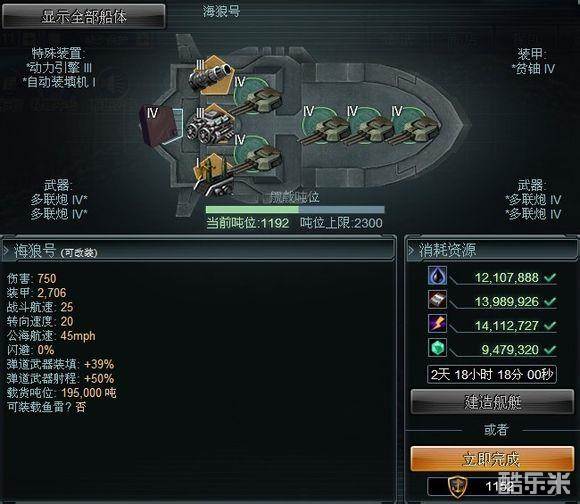Click the gold anchor shield icon
Image resolution: width=580 pixels, height=504 pixels.
458,487
